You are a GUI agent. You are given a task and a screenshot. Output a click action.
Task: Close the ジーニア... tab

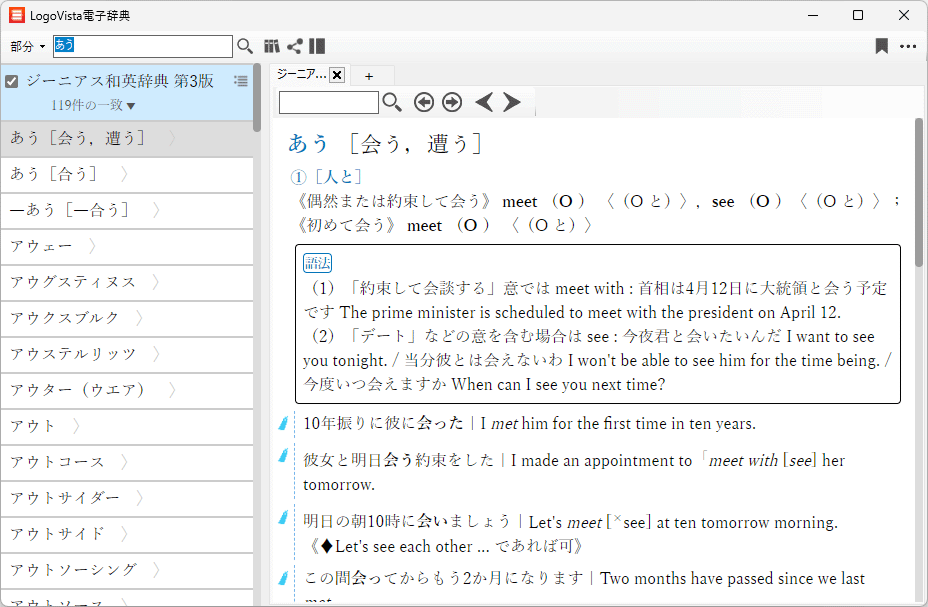pos(337,75)
